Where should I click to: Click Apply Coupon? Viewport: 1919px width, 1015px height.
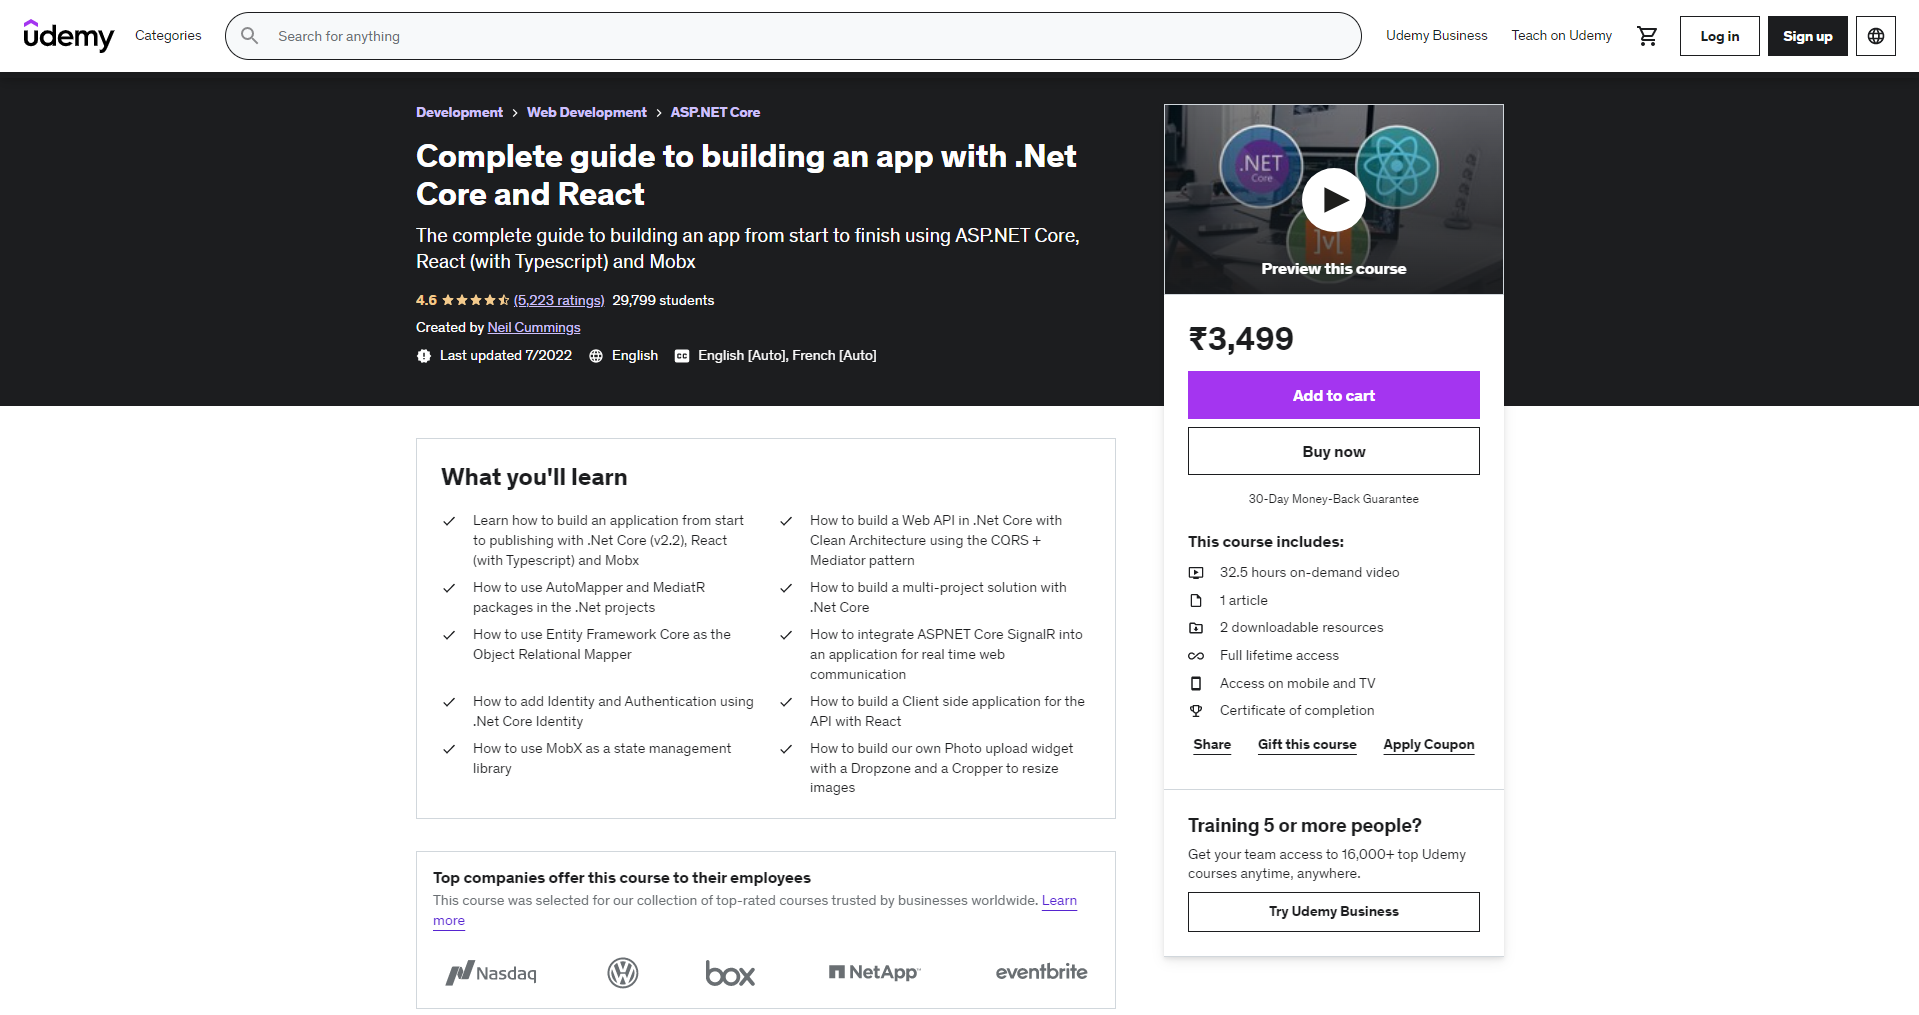(1429, 745)
